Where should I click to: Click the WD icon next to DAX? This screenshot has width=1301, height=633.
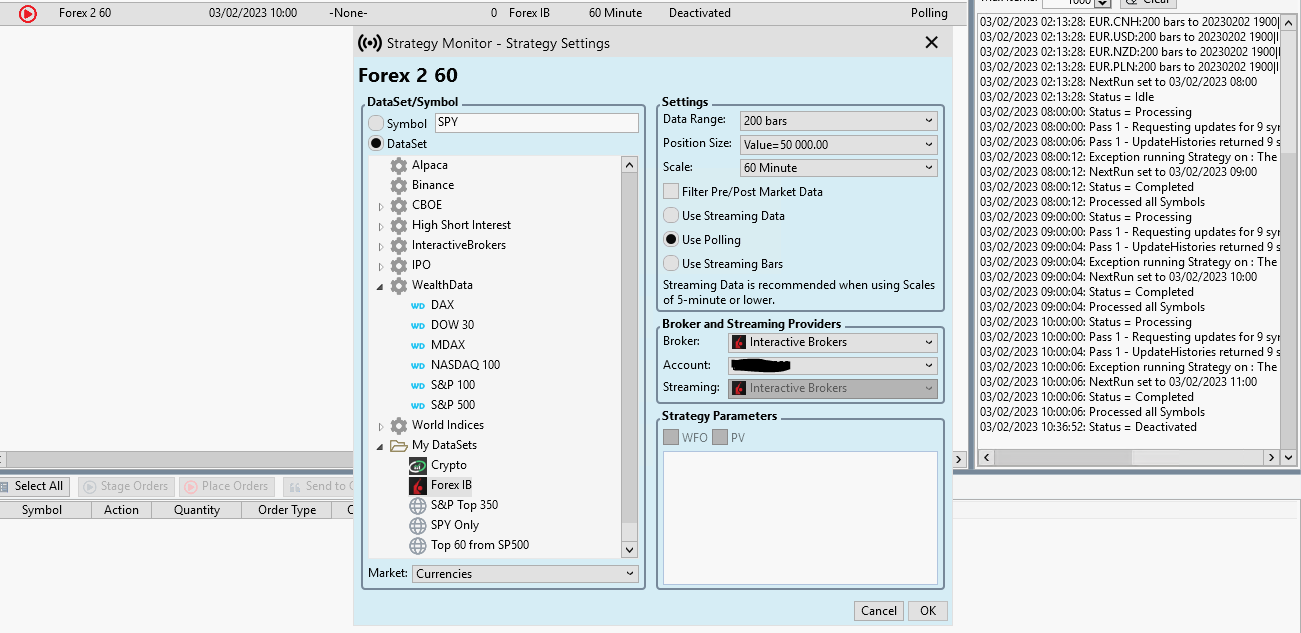tap(418, 306)
